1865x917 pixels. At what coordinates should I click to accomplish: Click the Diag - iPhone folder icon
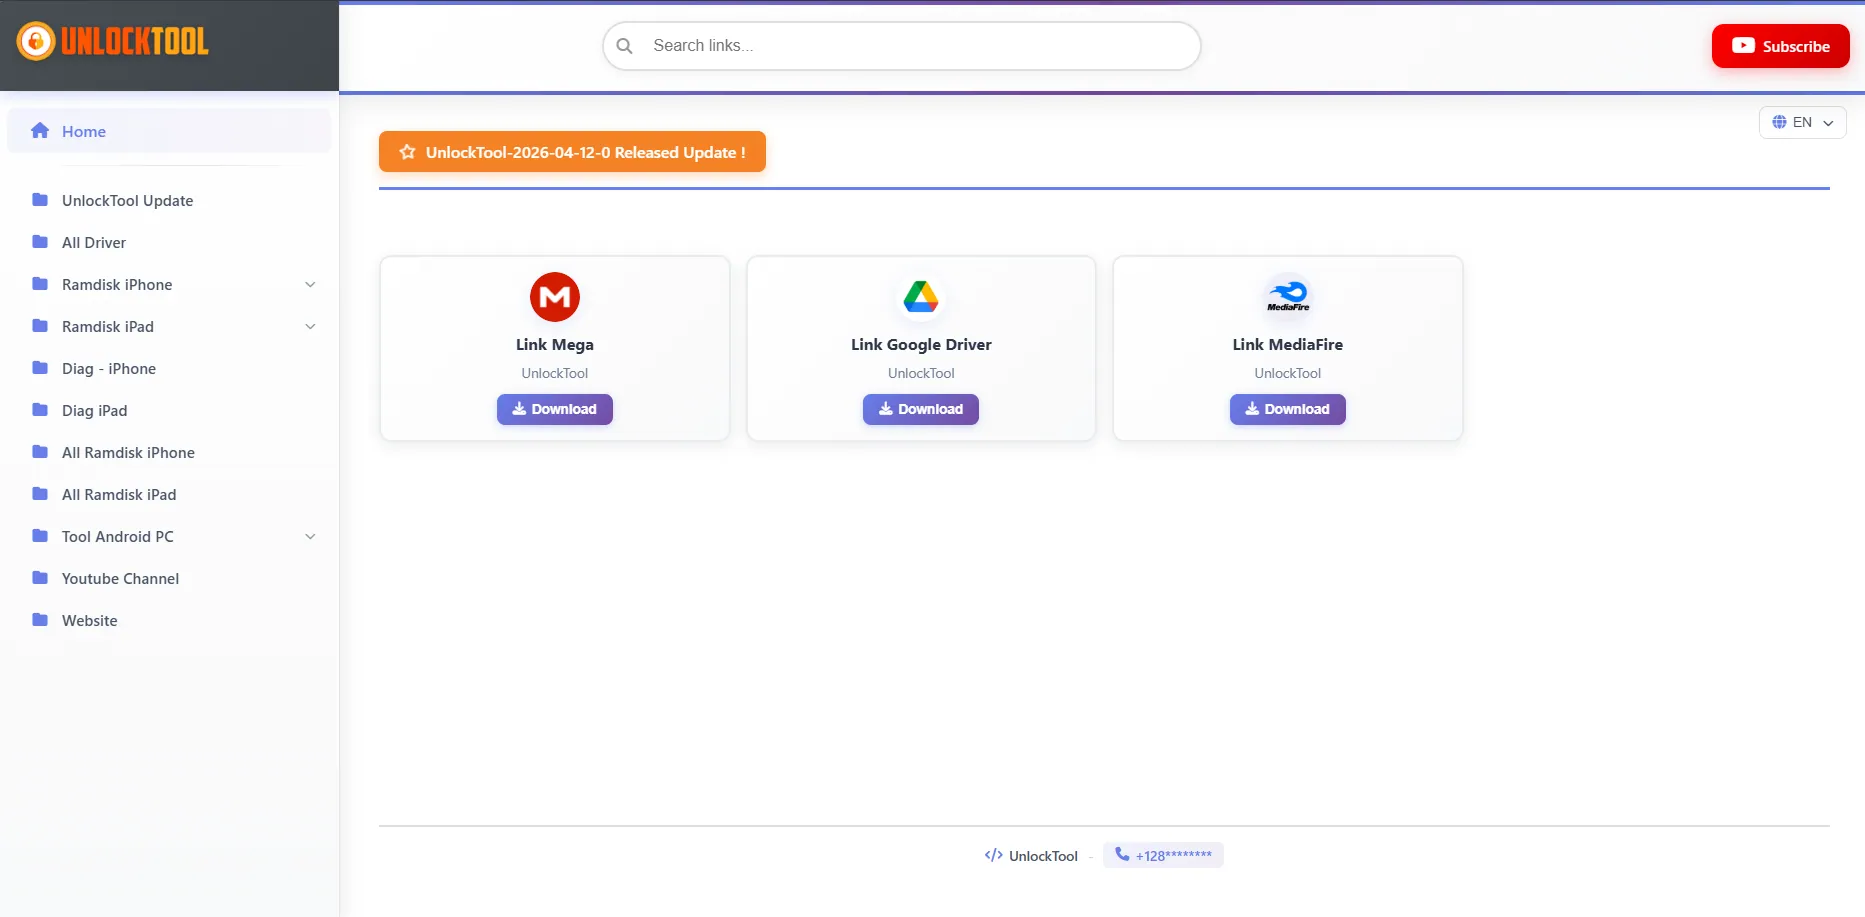[40, 368]
